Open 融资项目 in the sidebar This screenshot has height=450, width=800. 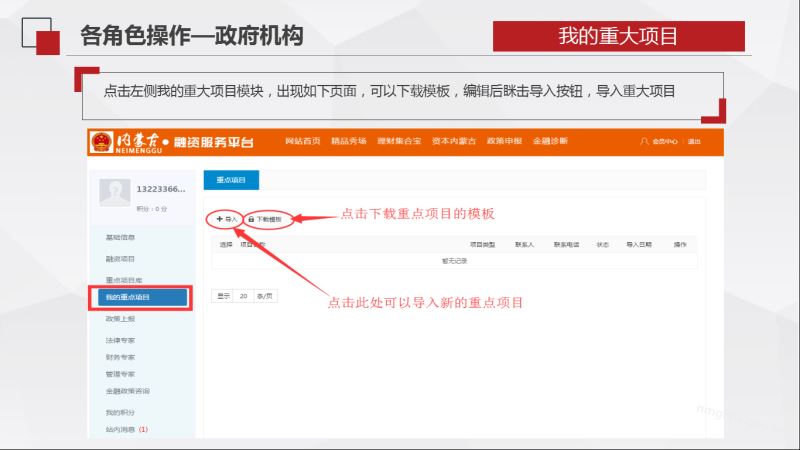[120, 257]
